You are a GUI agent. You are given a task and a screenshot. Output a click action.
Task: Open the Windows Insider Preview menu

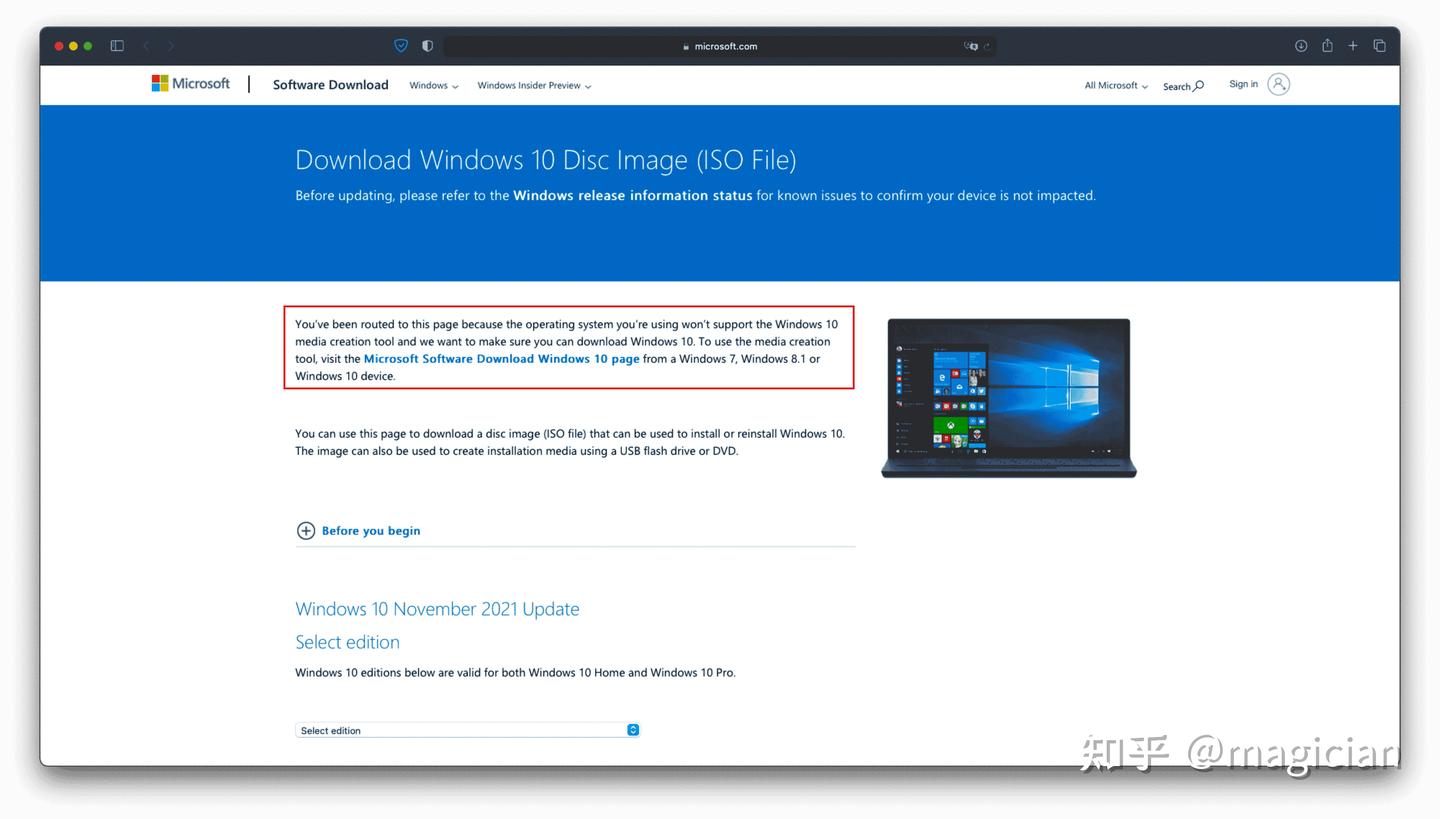[534, 86]
